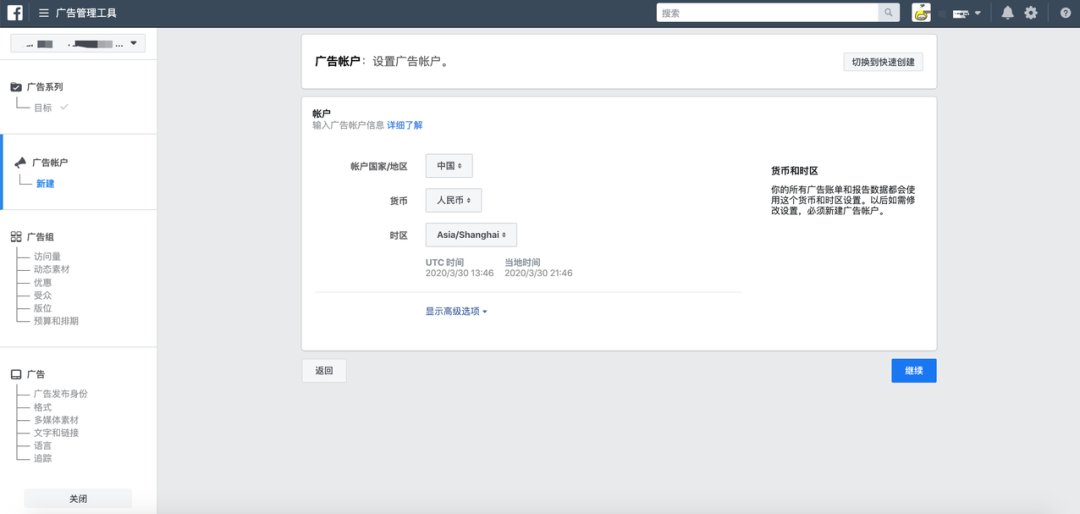Select 追踪 in the sidebar
The height and width of the screenshot is (514, 1080).
43,458
